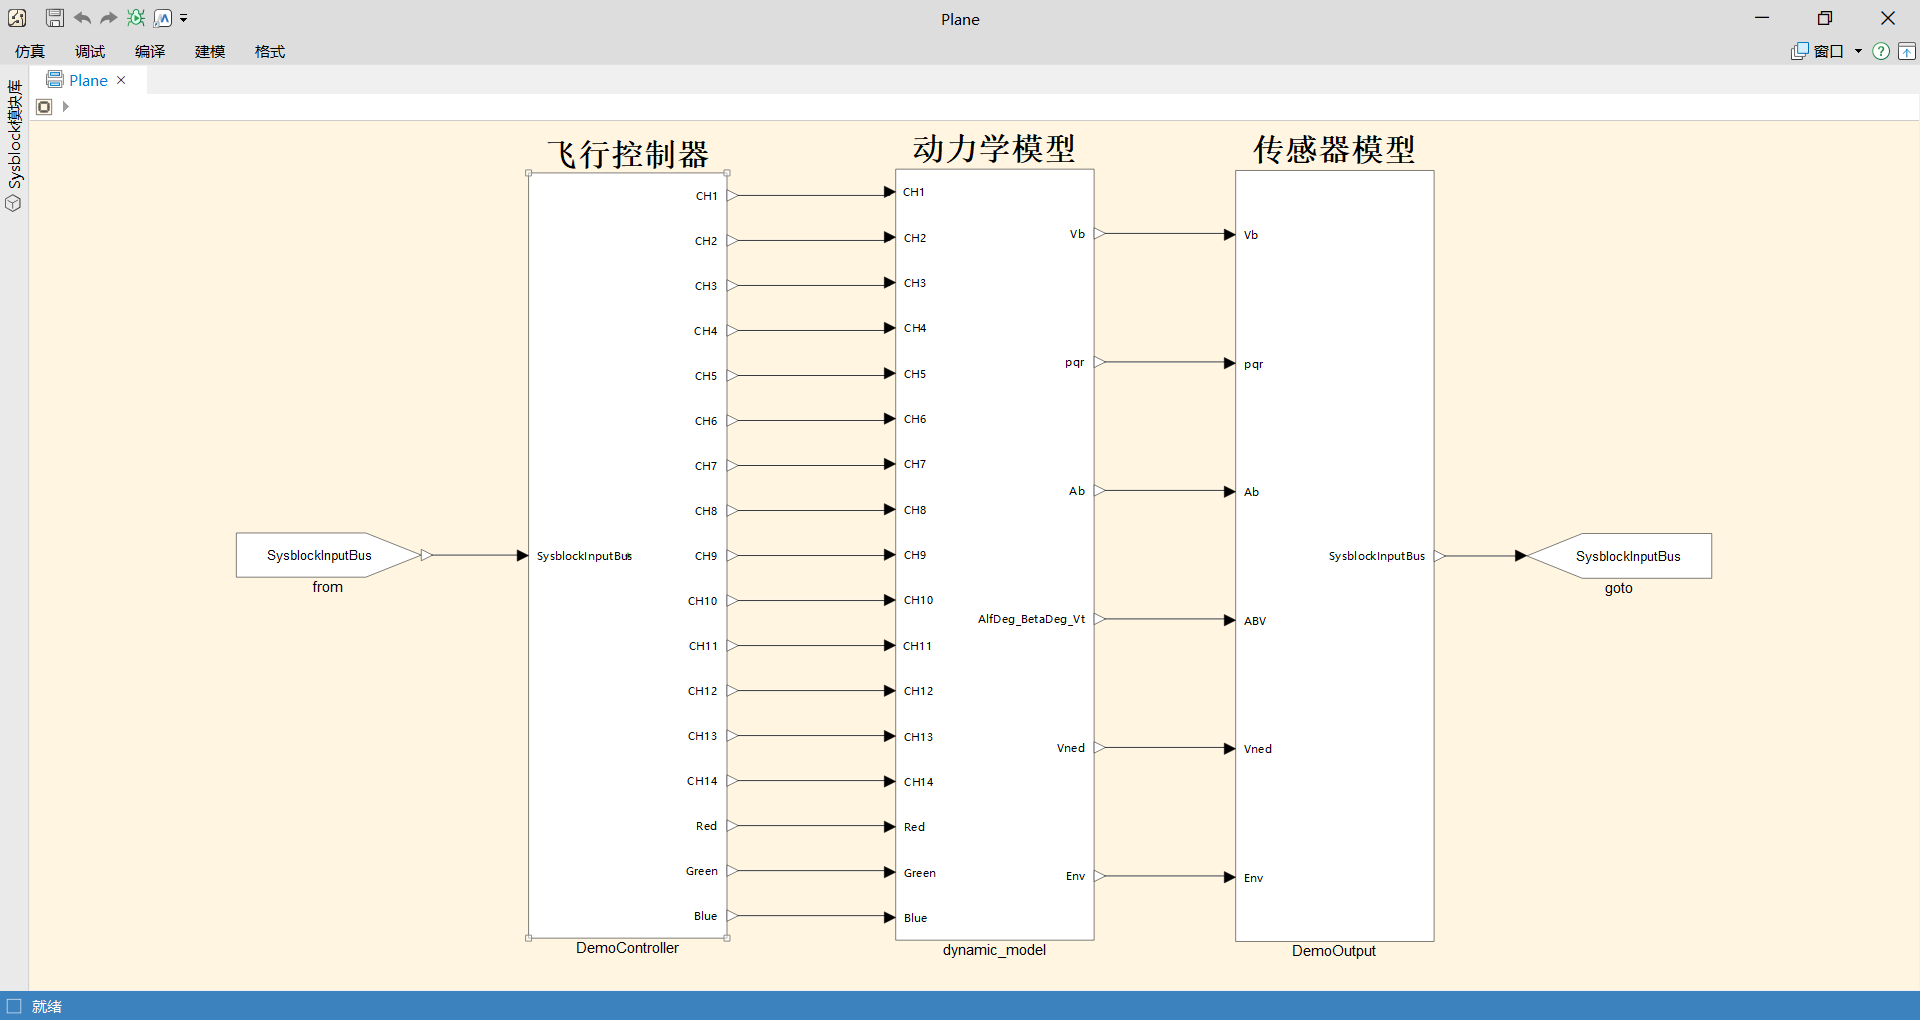The image size is (1920, 1020).
Task: Click the MWorks launcher icon in the toolbar
Action: point(163,17)
